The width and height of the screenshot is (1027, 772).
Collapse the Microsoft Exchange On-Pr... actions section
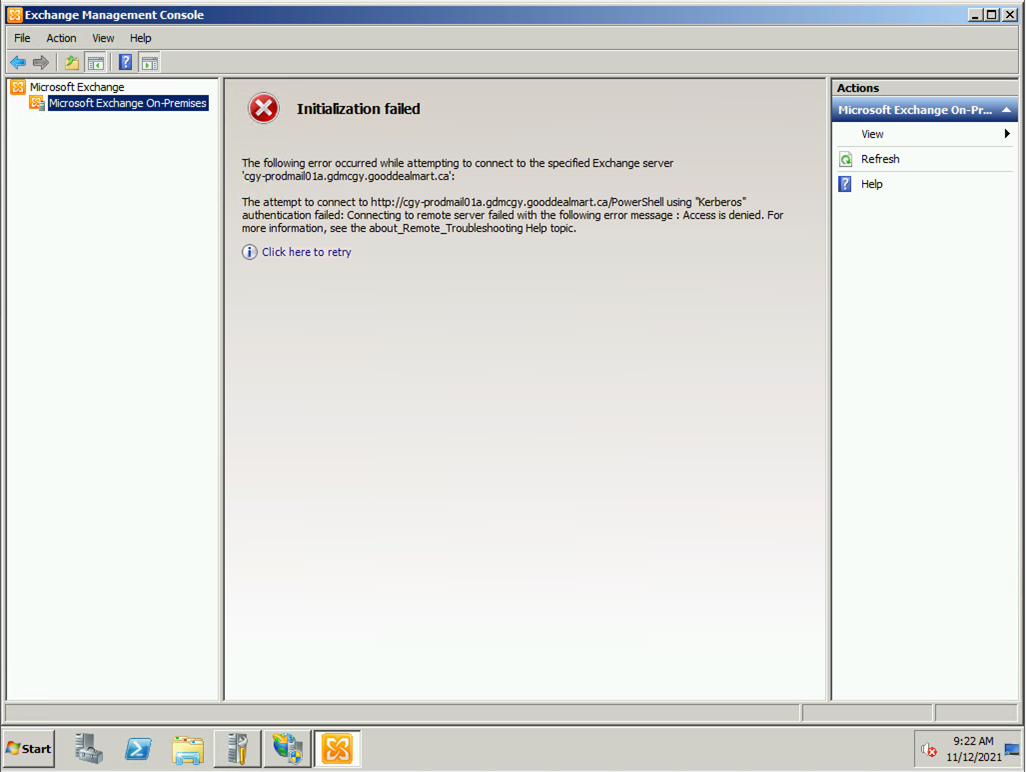click(1007, 110)
